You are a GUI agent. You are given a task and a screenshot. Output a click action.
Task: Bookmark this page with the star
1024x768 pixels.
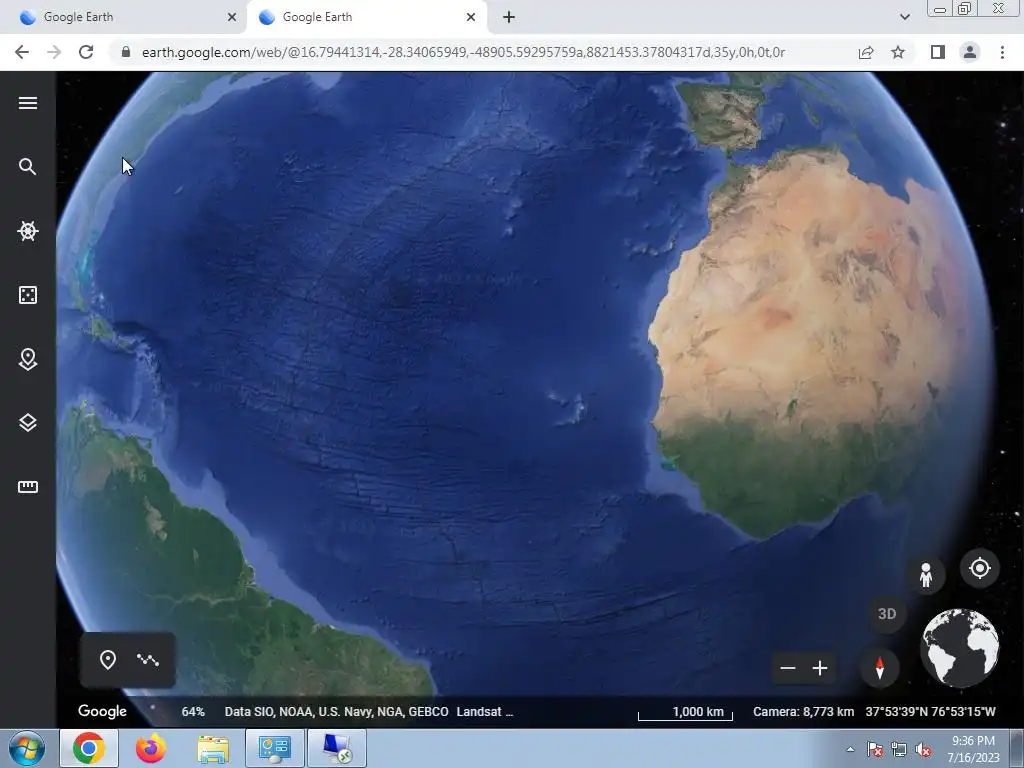click(x=898, y=52)
